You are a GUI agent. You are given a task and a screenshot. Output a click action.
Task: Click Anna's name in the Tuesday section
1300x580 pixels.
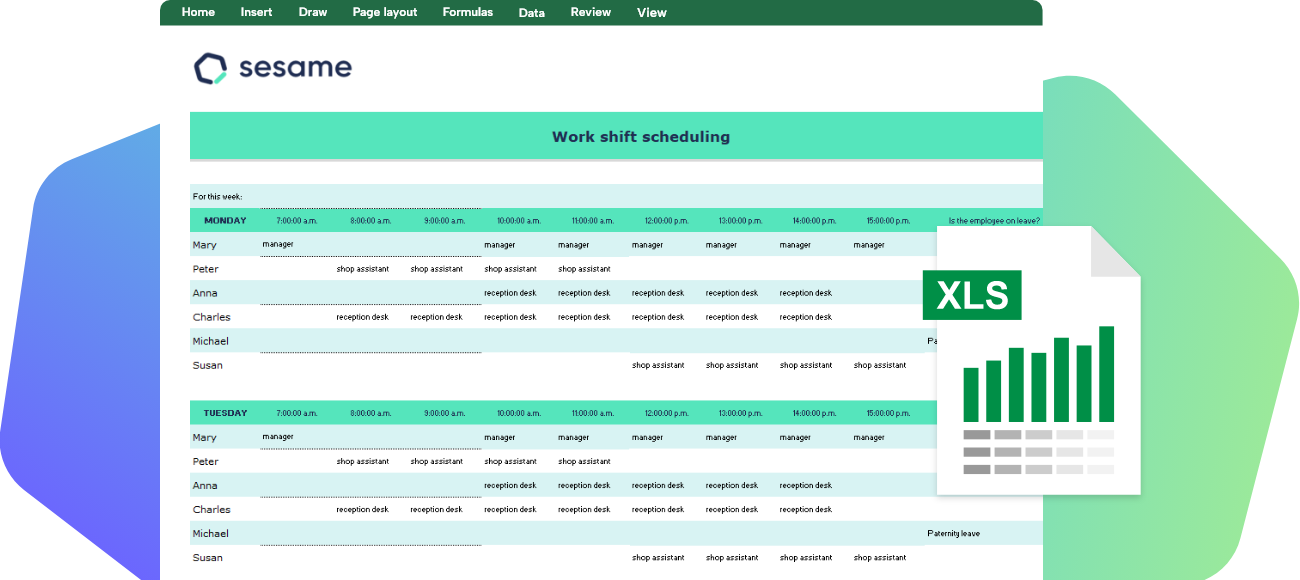click(204, 486)
